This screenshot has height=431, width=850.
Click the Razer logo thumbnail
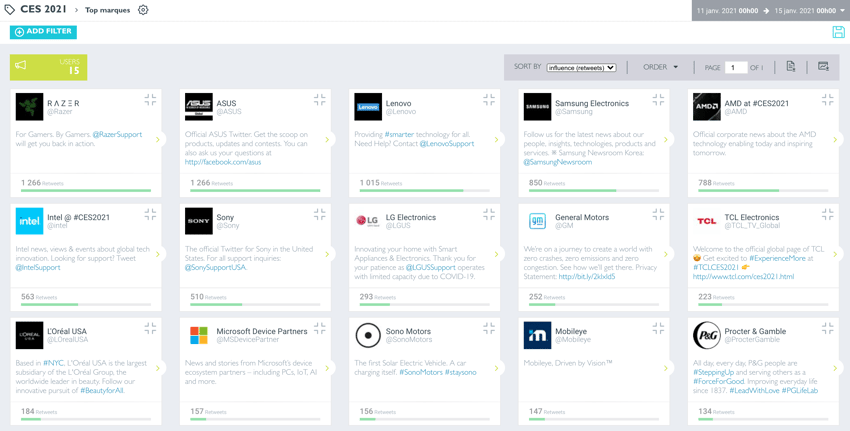pyautogui.click(x=29, y=107)
